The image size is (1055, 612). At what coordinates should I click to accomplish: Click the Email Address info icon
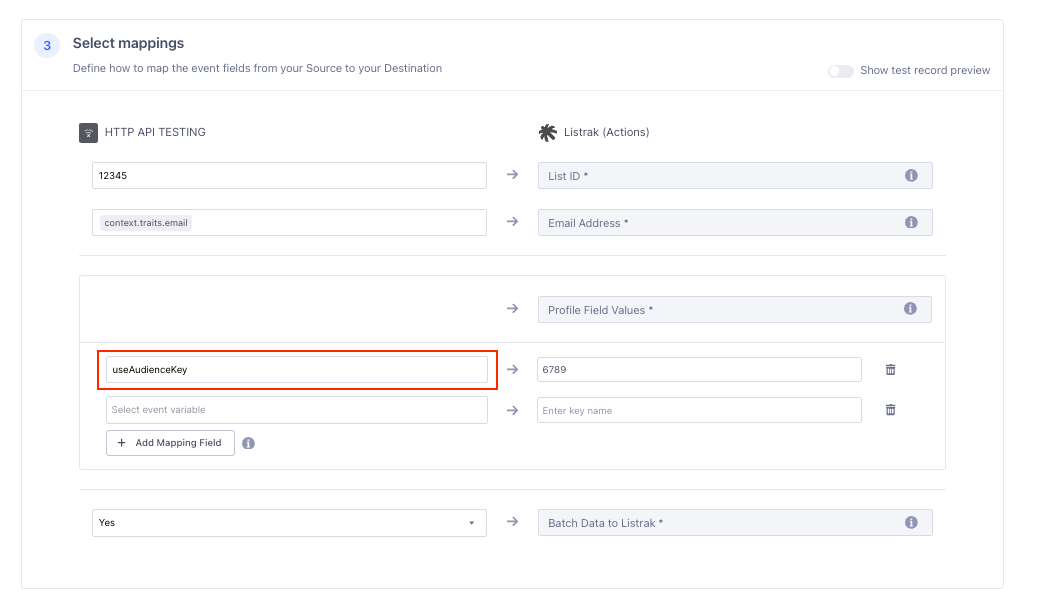(x=911, y=222)
